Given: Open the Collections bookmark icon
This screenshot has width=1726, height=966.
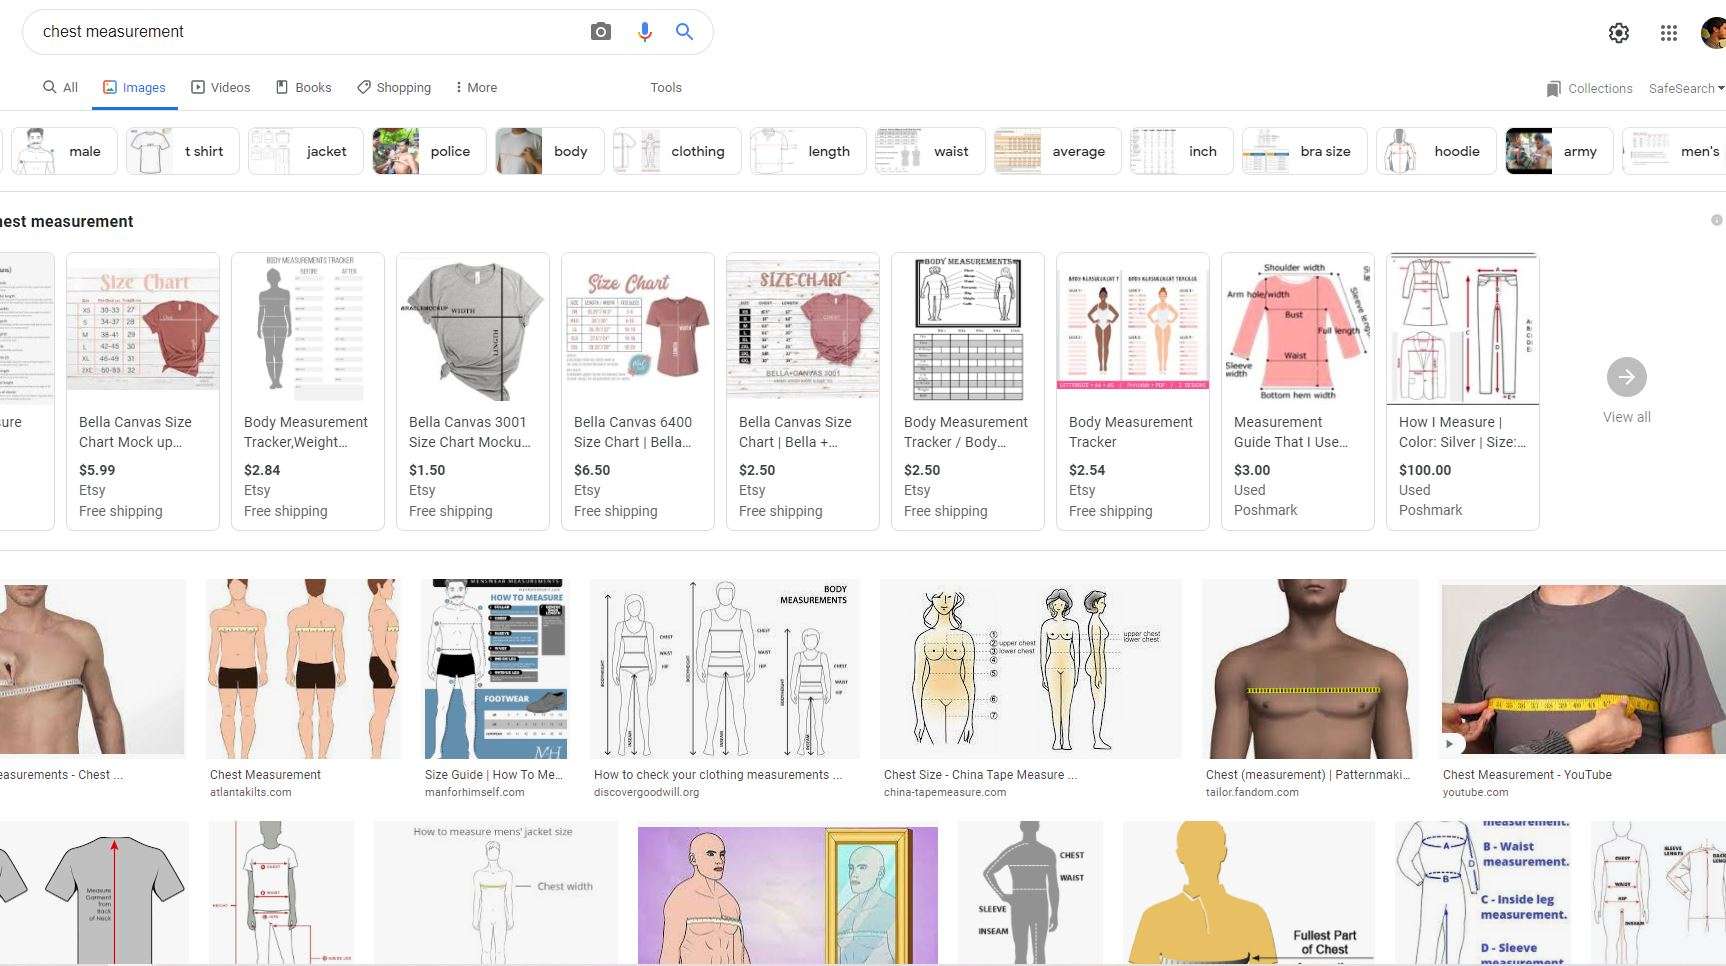Looking at the screenshot, I should (1553, 89).
